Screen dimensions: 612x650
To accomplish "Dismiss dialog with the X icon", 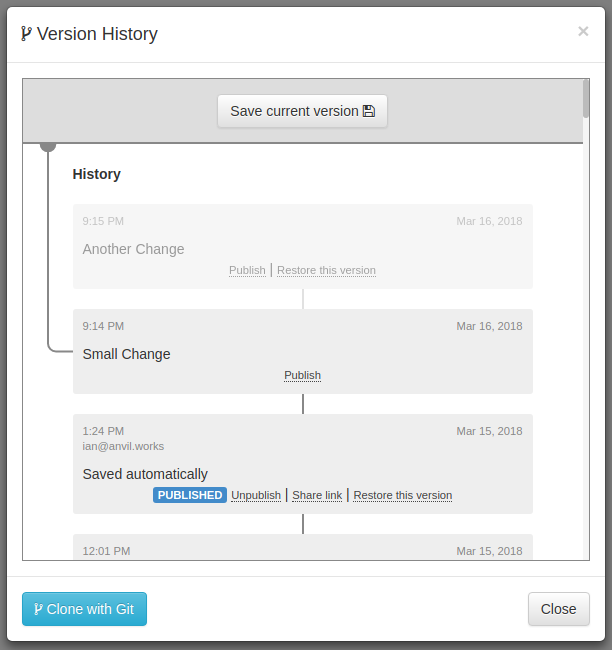I will (583, 32).
